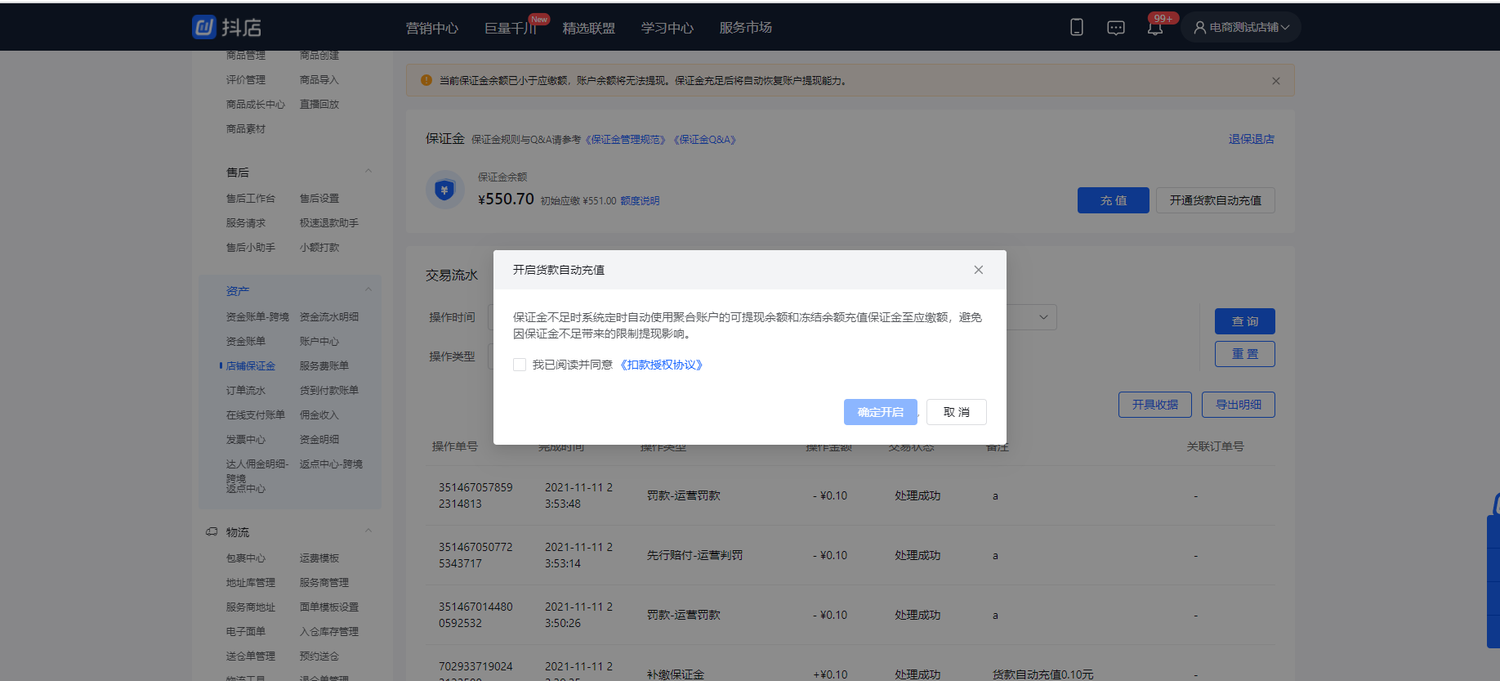Click the blue shield icon near 保证金余额

(444, 190)
